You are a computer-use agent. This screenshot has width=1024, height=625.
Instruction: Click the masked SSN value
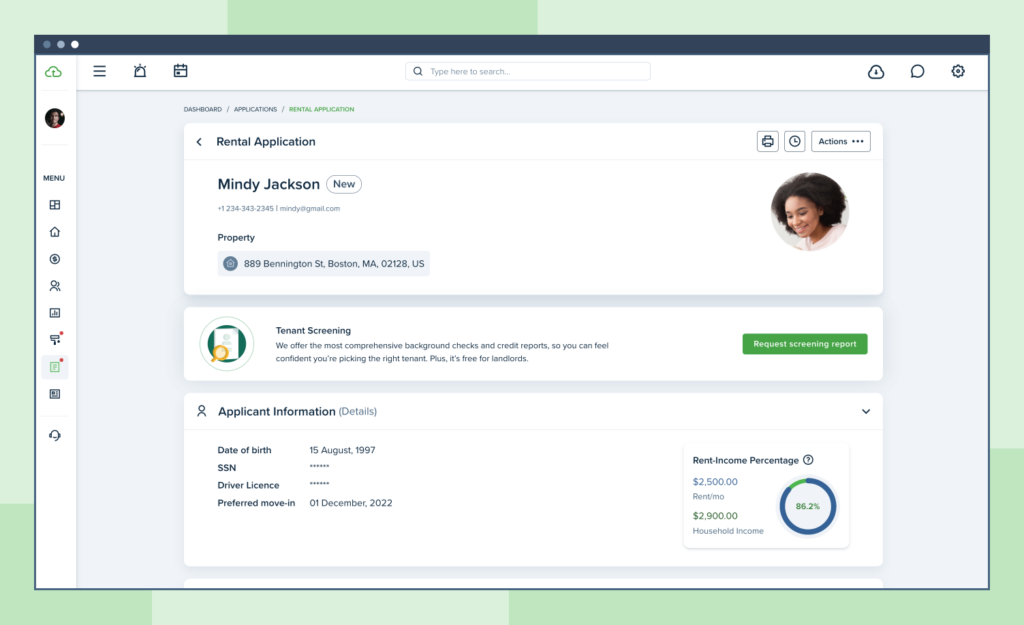click(319, 466)
